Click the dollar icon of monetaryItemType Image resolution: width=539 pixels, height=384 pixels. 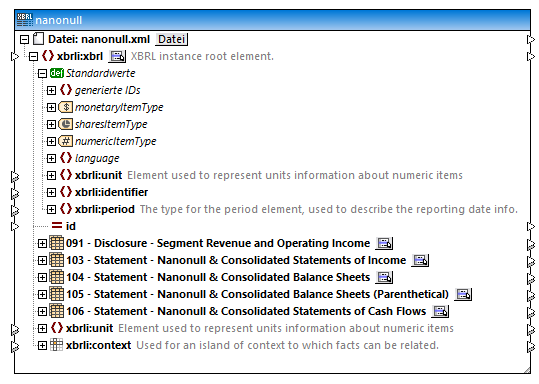pyautogui.click(x=65, y=107)
